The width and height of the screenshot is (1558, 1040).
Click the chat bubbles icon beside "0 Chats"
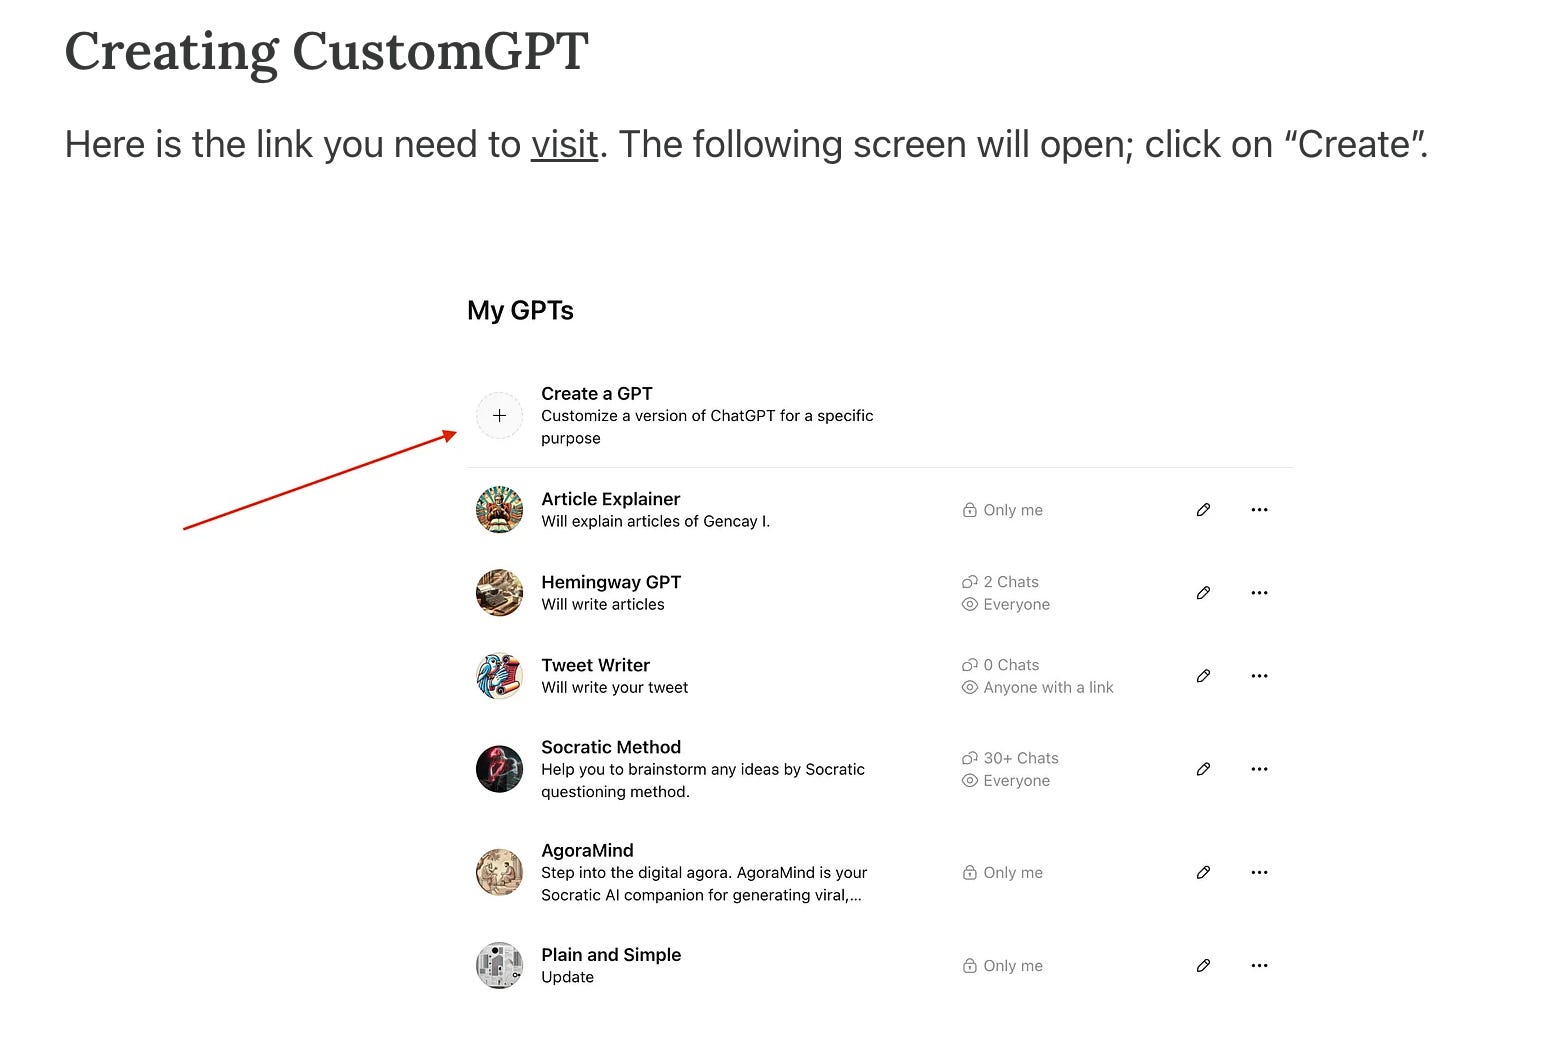click(x=969, y=665)
